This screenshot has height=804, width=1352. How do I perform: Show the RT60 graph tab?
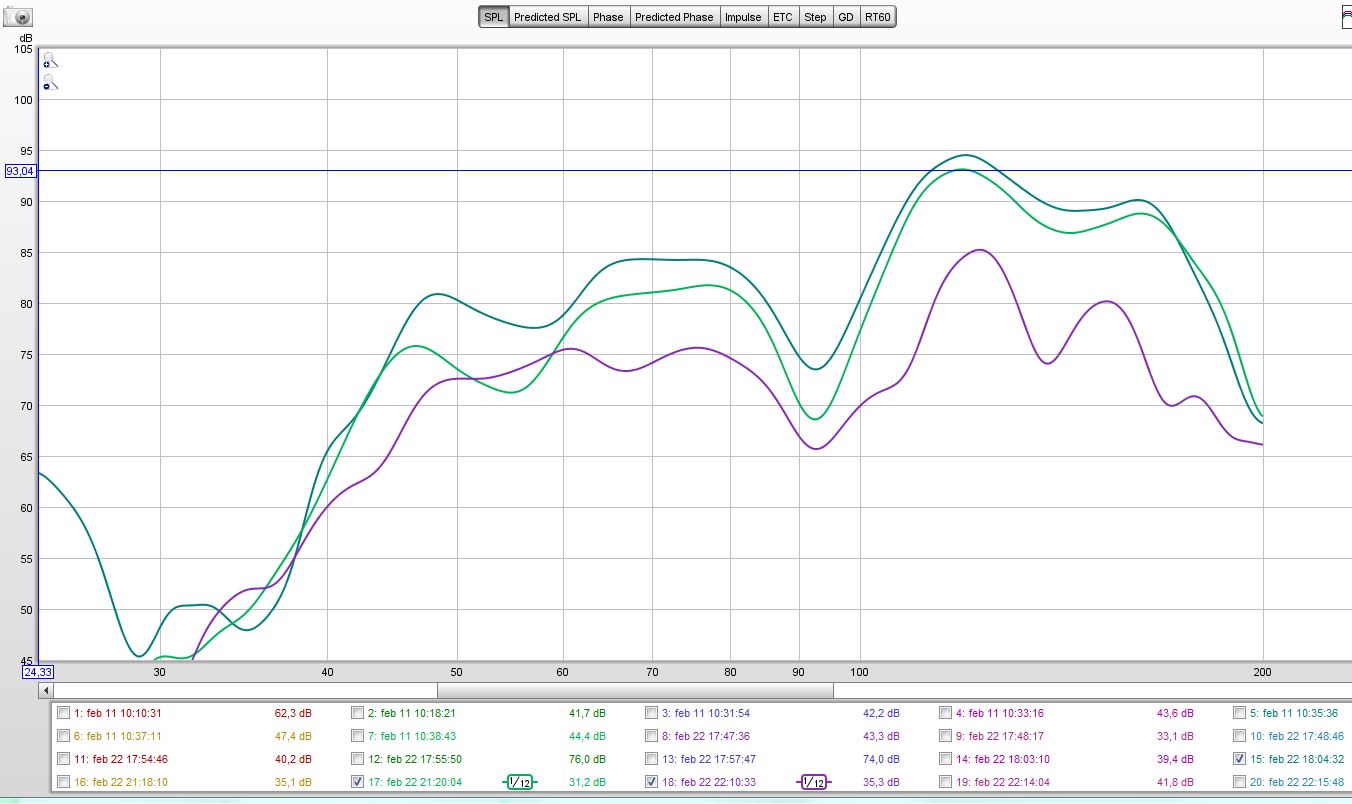(x=877, y=17)
